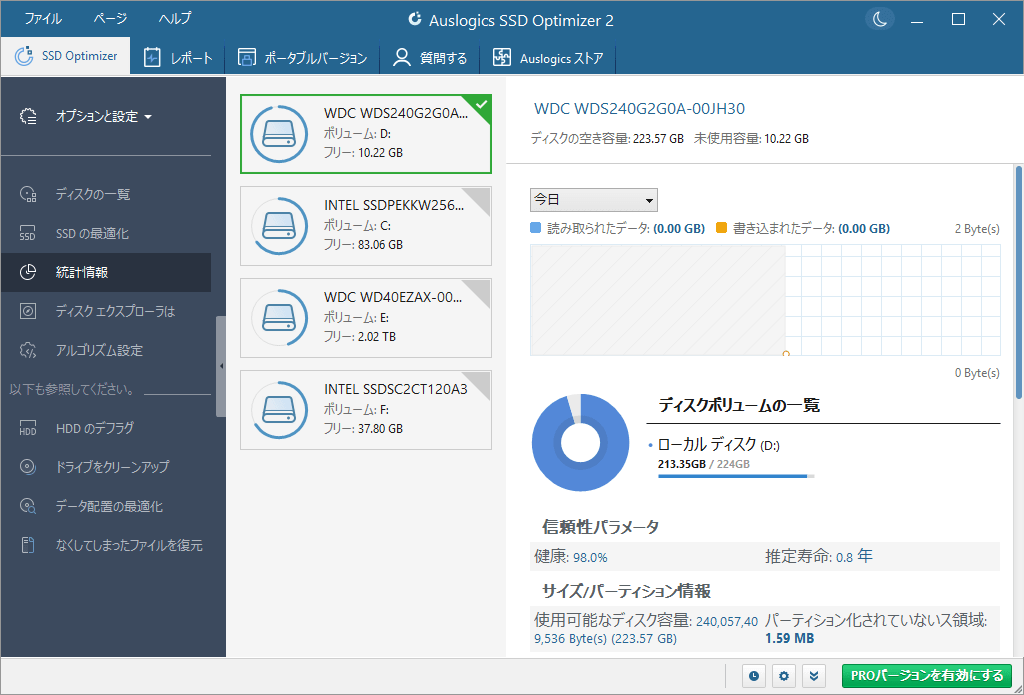Screen dimensions: 1024x695
Task: Open なくしてしまったファイルを復元 tool
Action: click(128, 545)
